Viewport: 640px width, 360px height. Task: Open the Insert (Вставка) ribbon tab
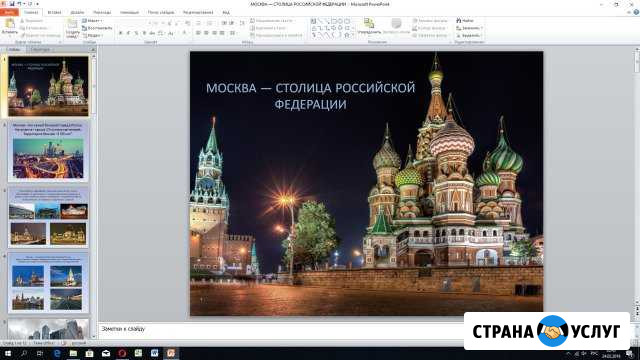click(x=54, y=12)
